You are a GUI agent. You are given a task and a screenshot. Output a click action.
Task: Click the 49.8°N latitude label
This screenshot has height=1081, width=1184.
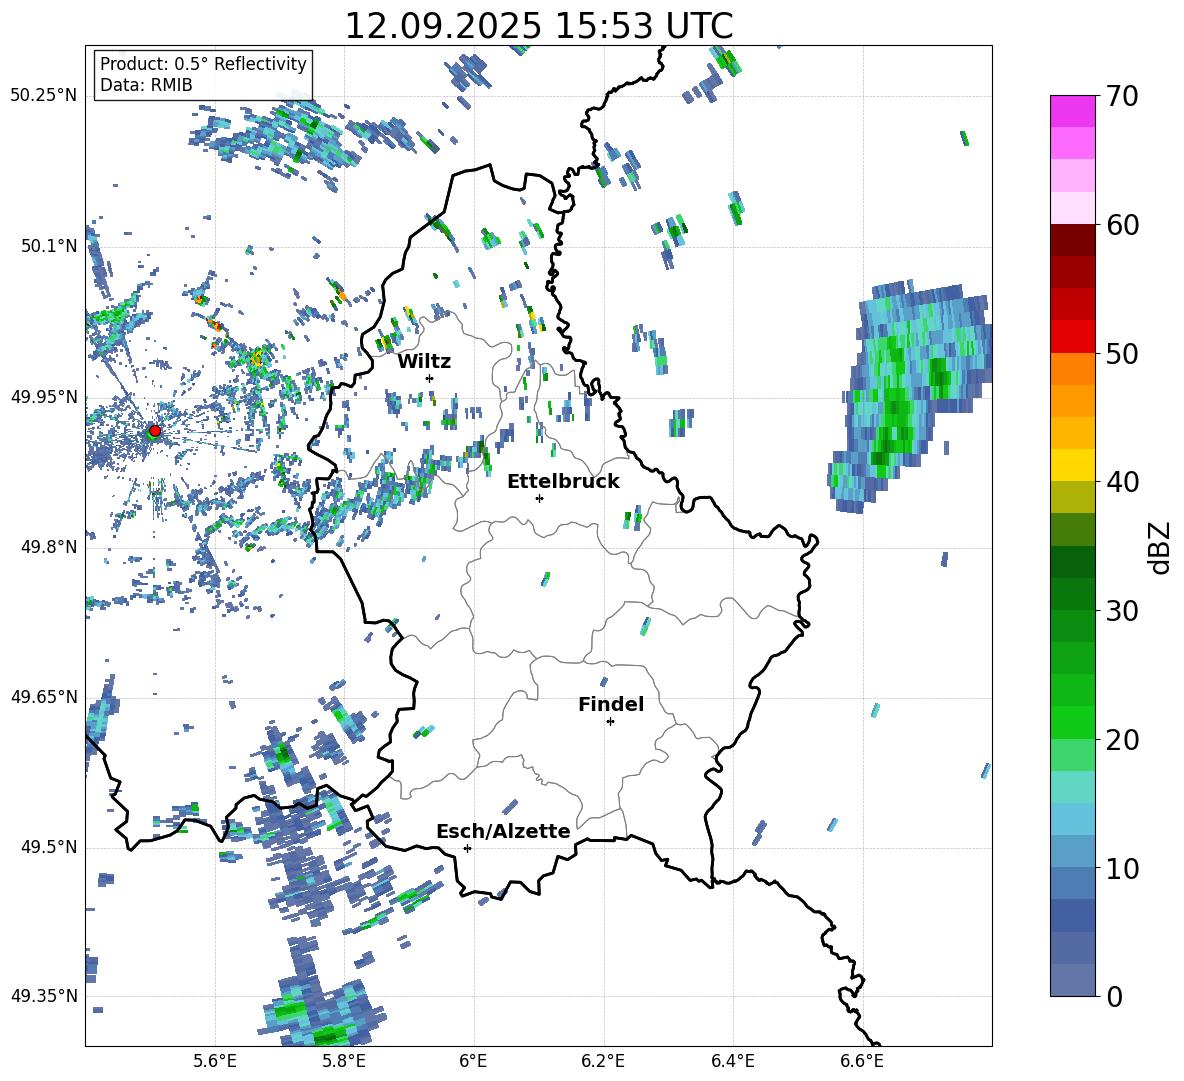point(49,547)
